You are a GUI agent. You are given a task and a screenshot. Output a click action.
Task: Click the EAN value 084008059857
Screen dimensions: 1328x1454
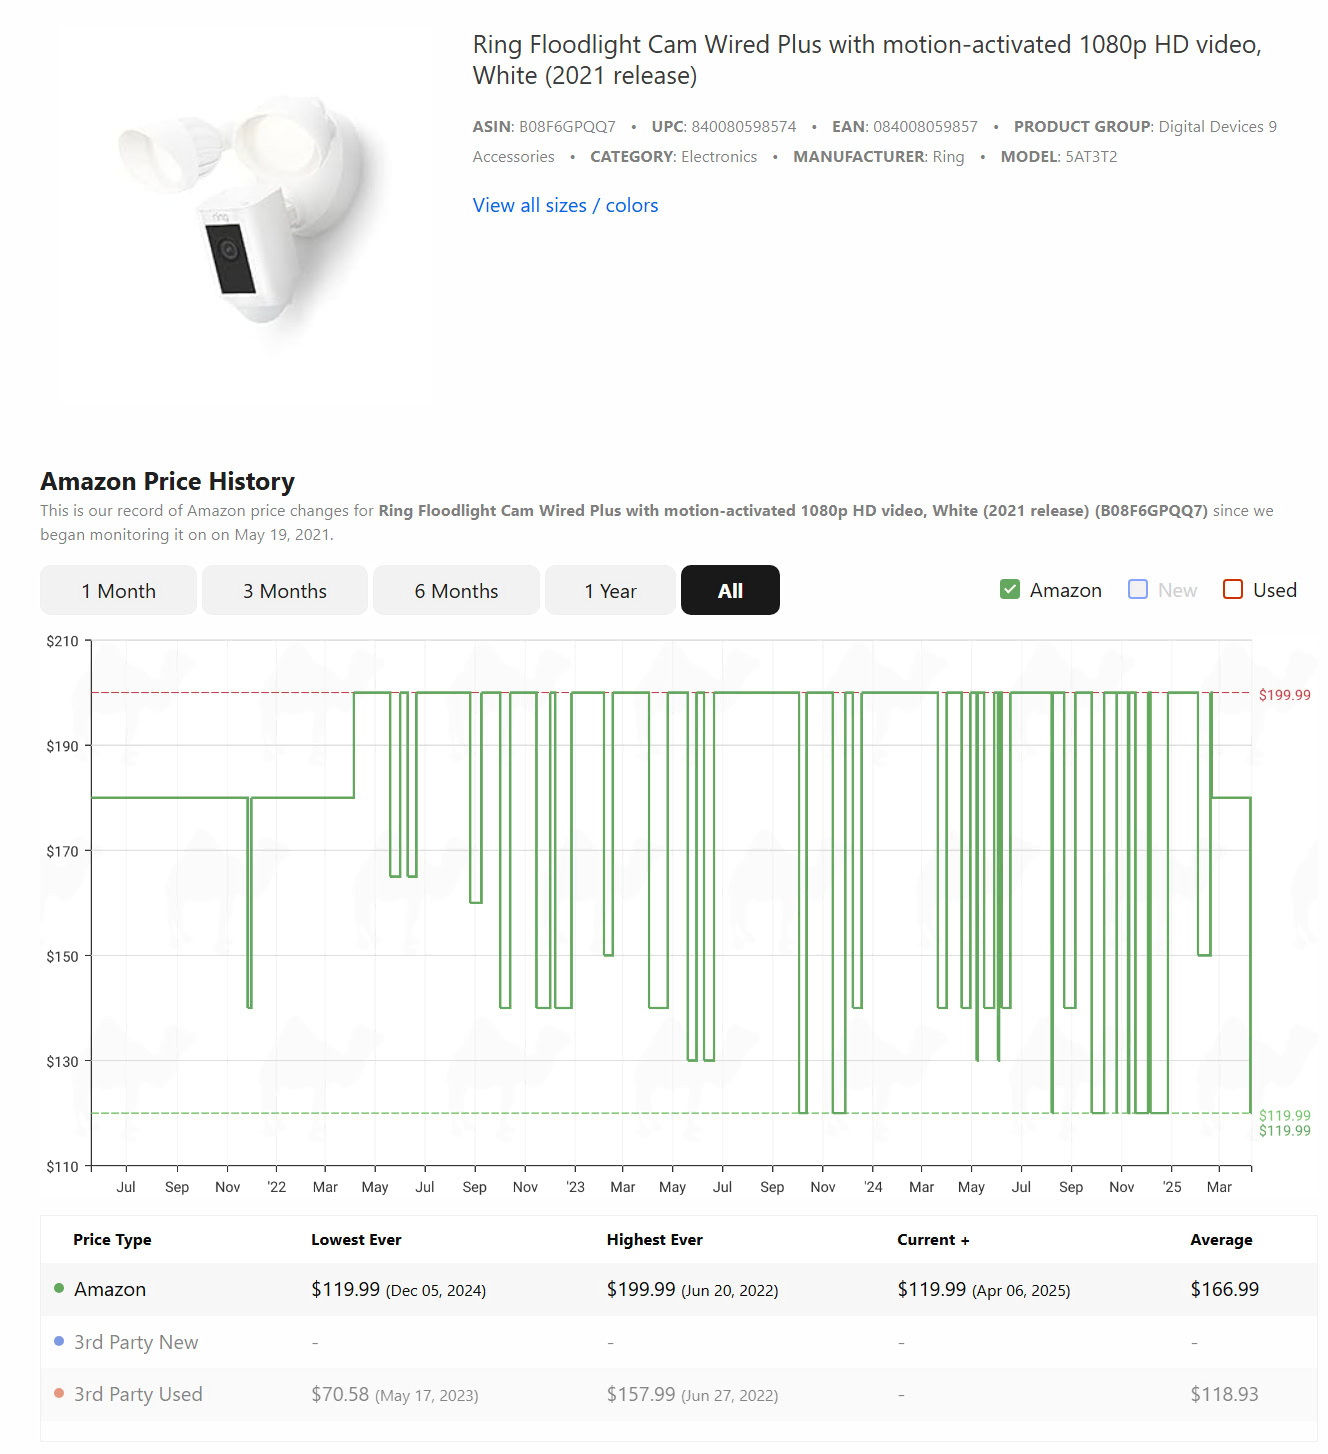coord(925,127)
